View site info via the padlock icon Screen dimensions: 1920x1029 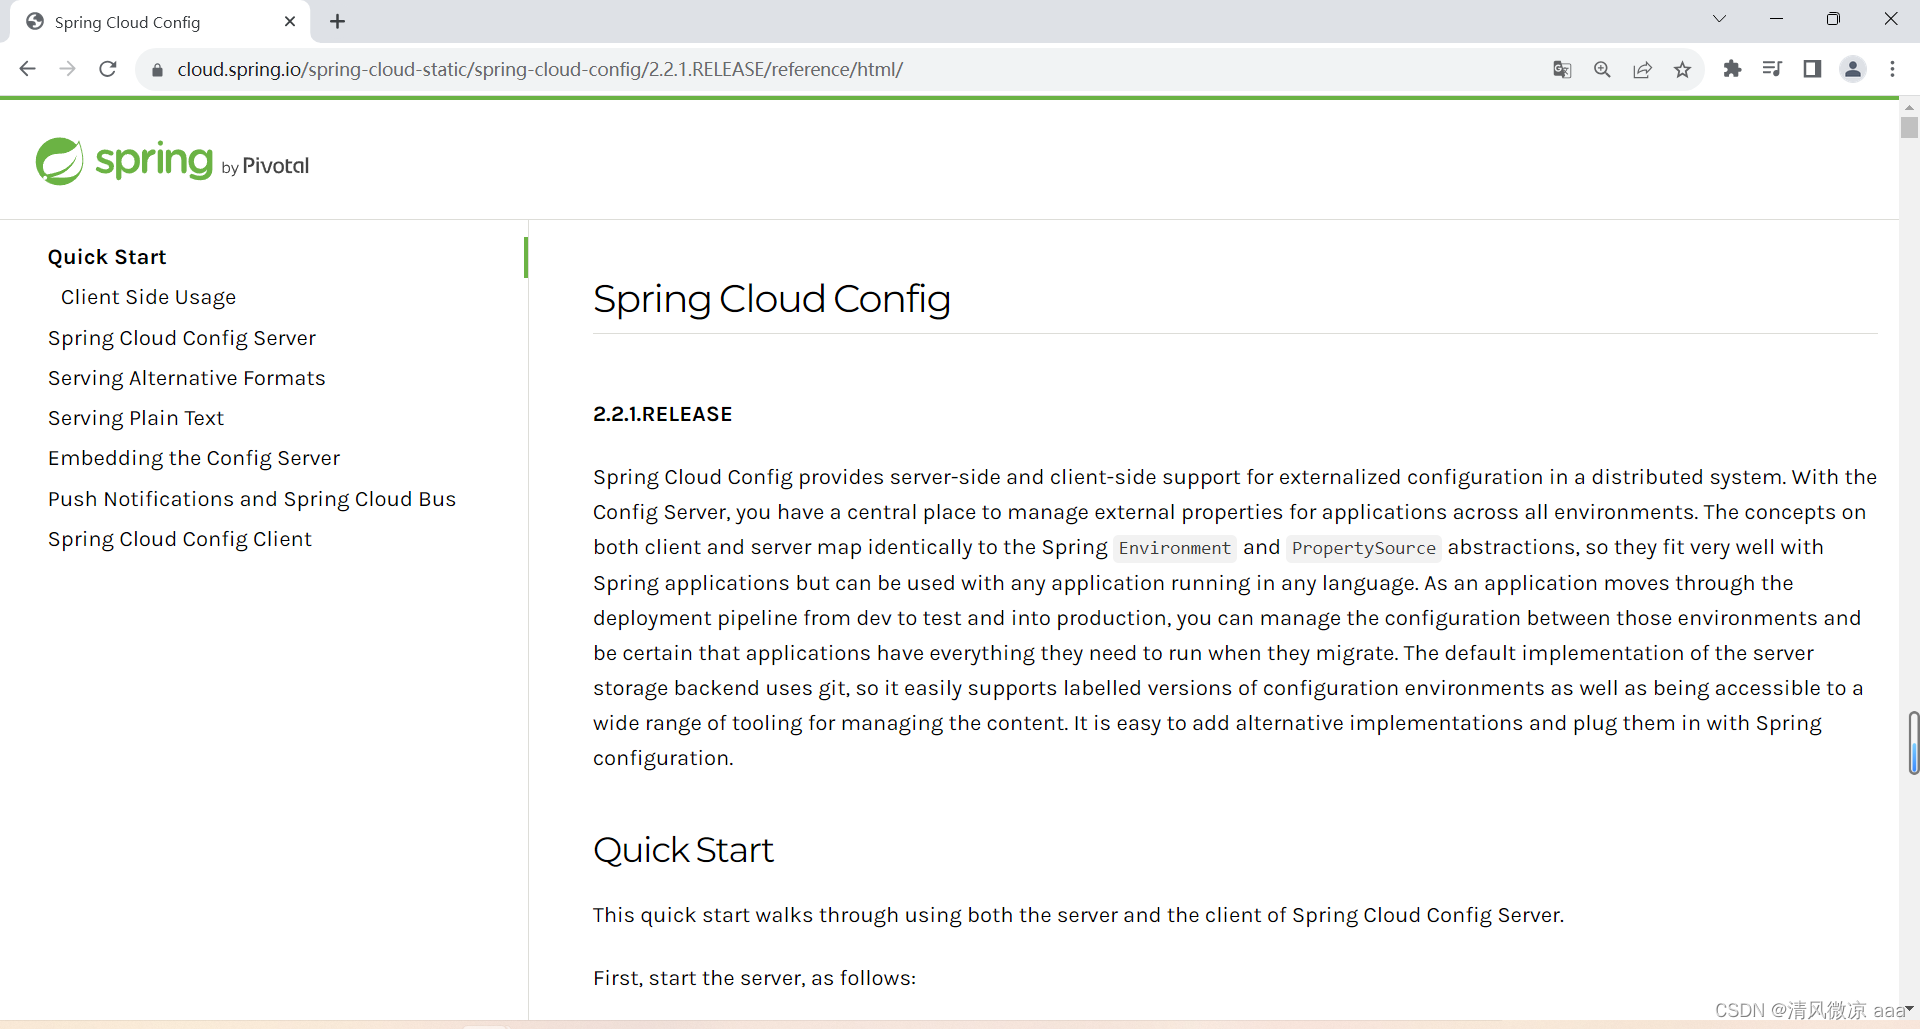(x=157, y=70)
